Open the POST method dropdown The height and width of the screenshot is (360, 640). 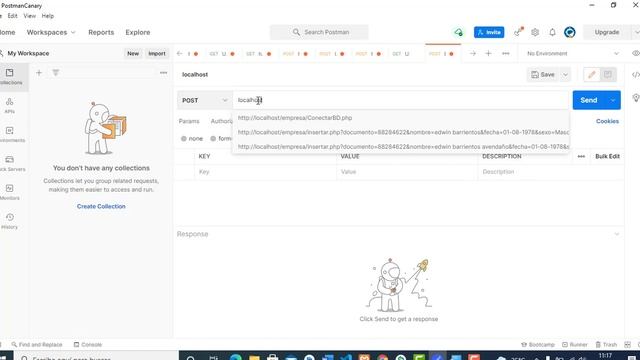(204, 100)
